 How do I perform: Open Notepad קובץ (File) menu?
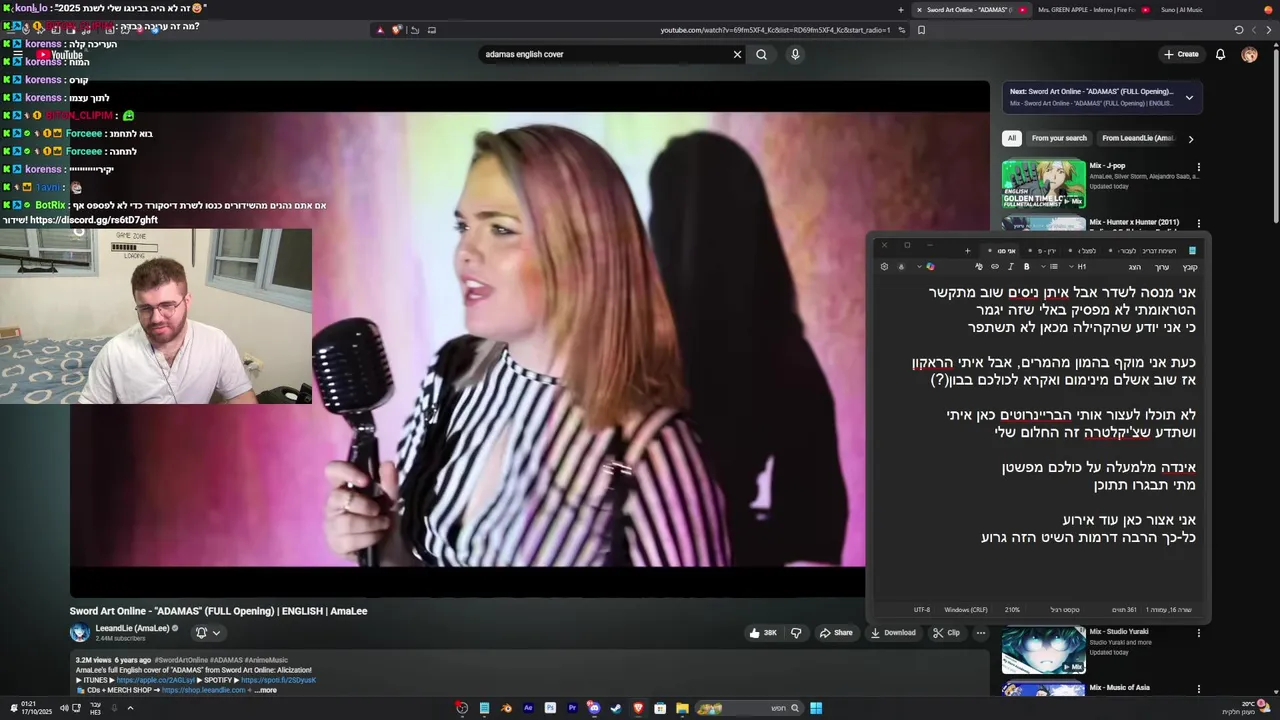coord(1190,267)
